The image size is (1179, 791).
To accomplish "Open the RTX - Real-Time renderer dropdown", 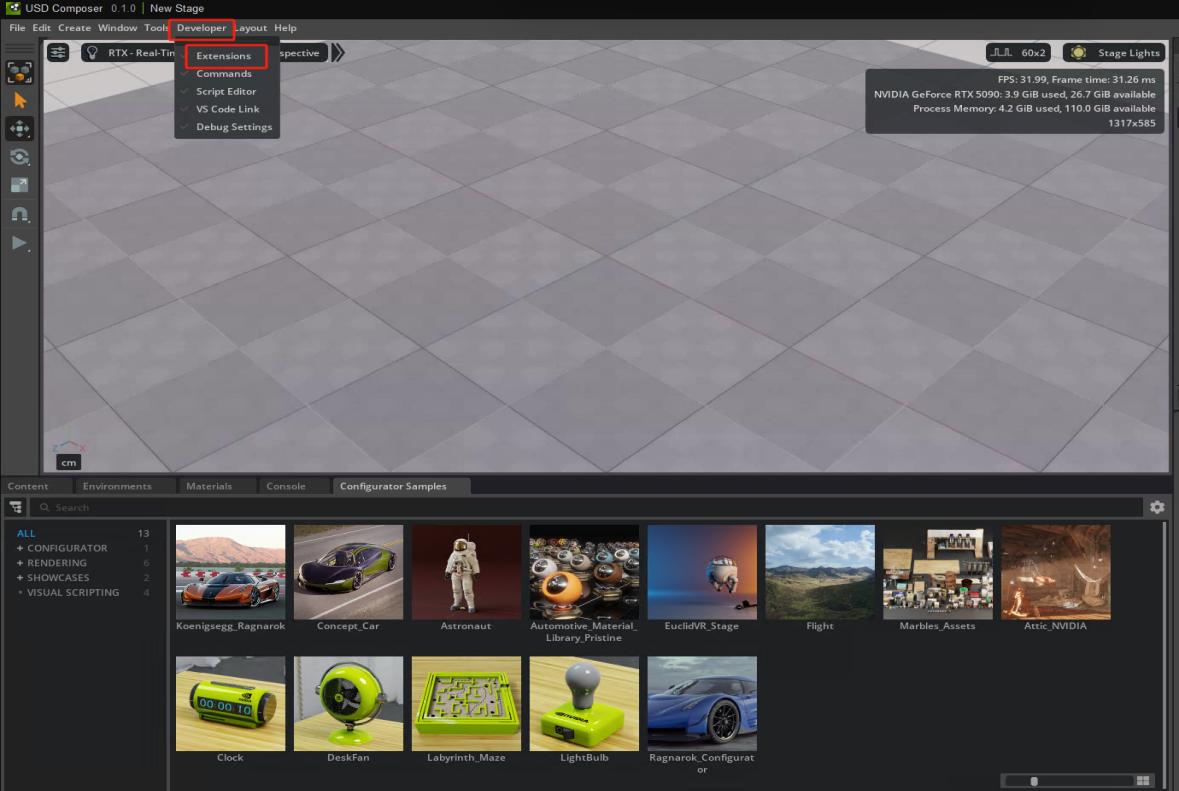I will pos(129,53).
